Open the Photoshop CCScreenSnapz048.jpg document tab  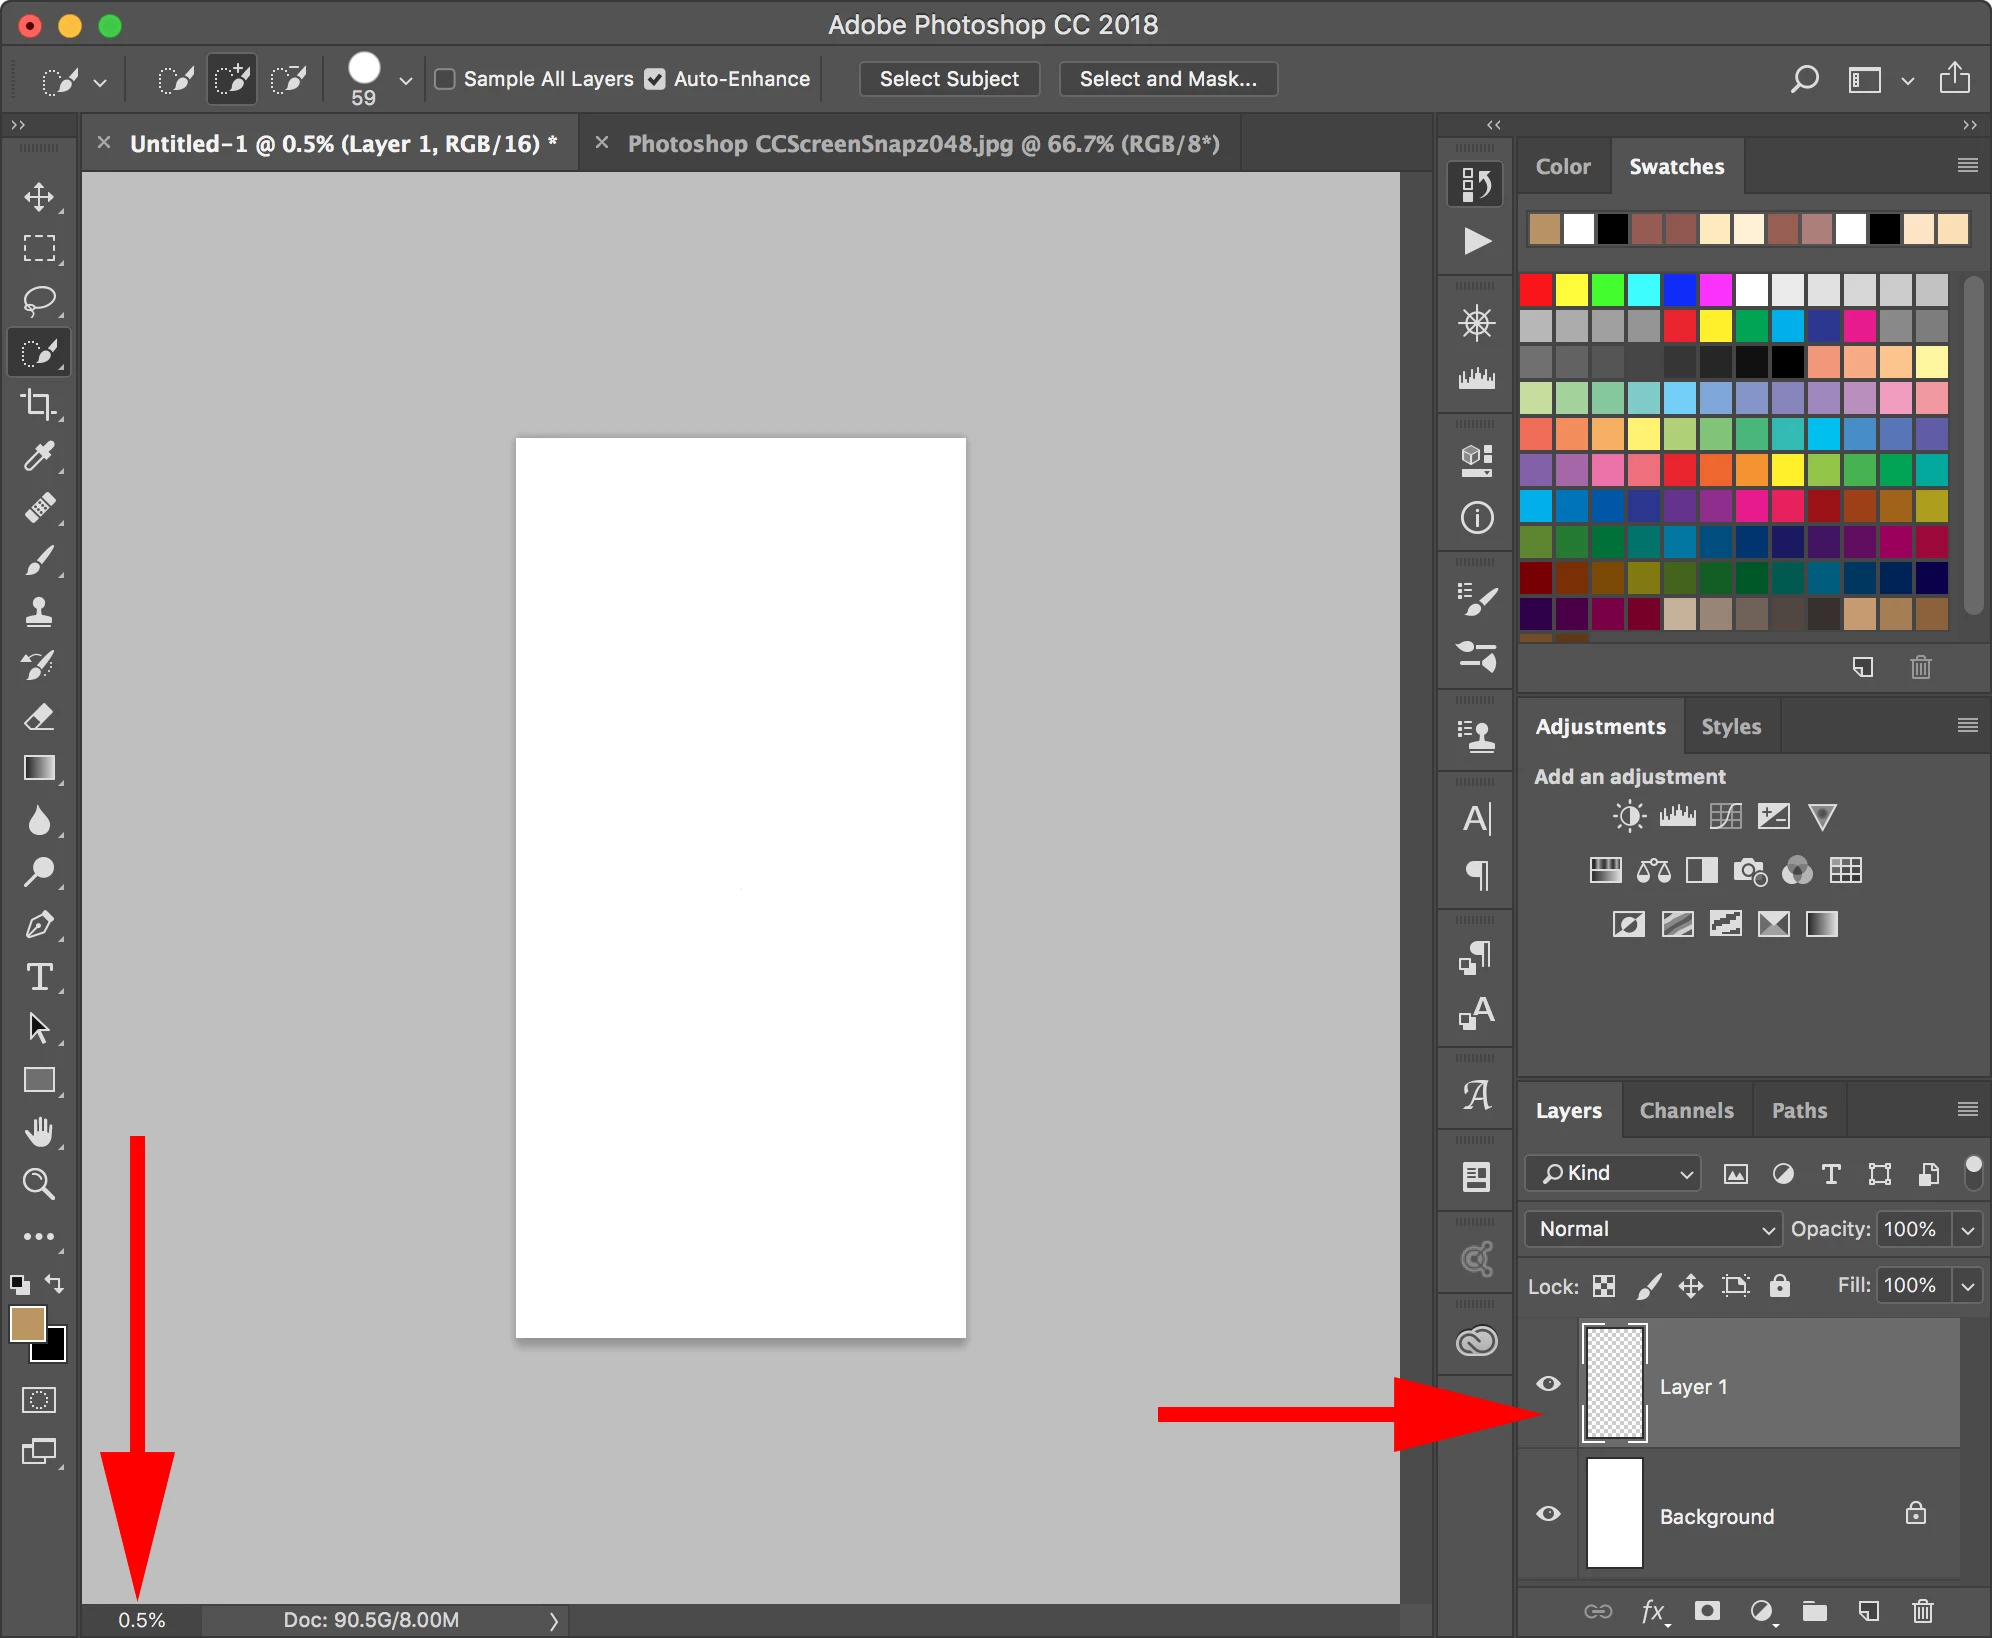(922, 144)
